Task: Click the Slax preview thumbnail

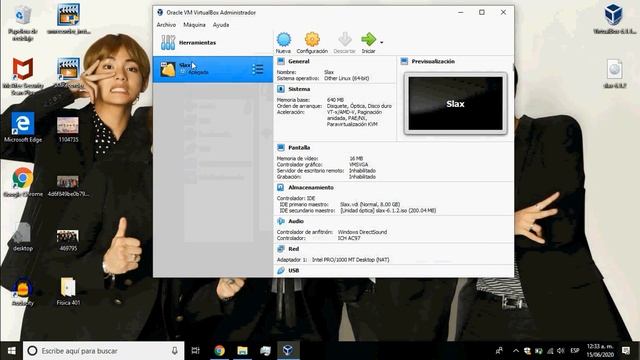Action: pyautogui.click(x=456, y=104)
